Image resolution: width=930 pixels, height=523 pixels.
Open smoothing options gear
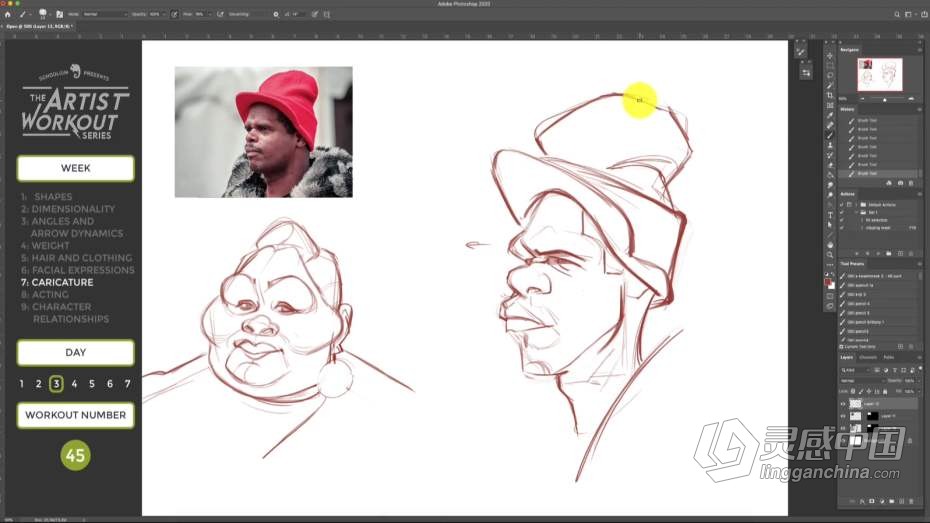[x=276, y=14]
